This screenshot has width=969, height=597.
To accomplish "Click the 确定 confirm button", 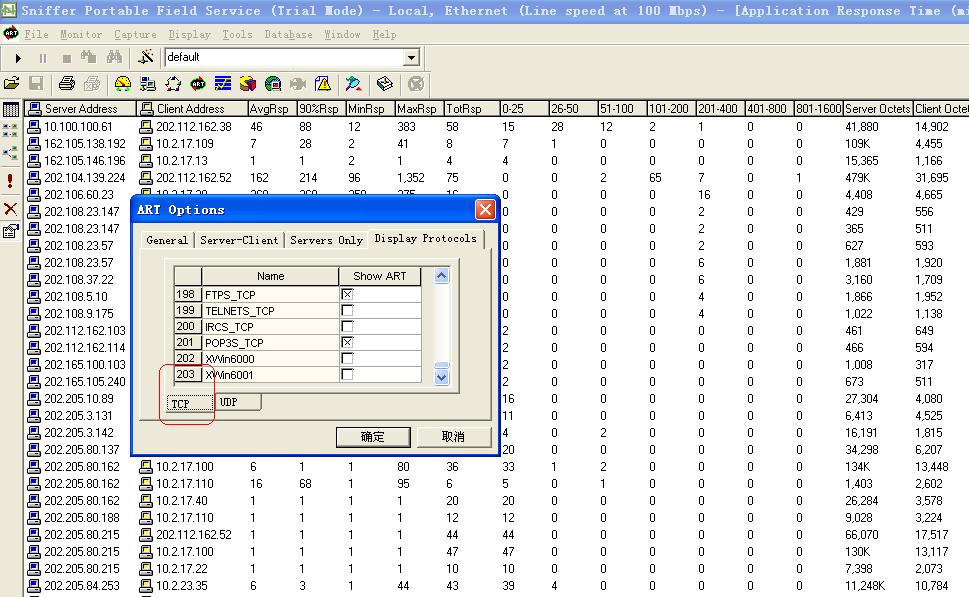I will (372, 437).
